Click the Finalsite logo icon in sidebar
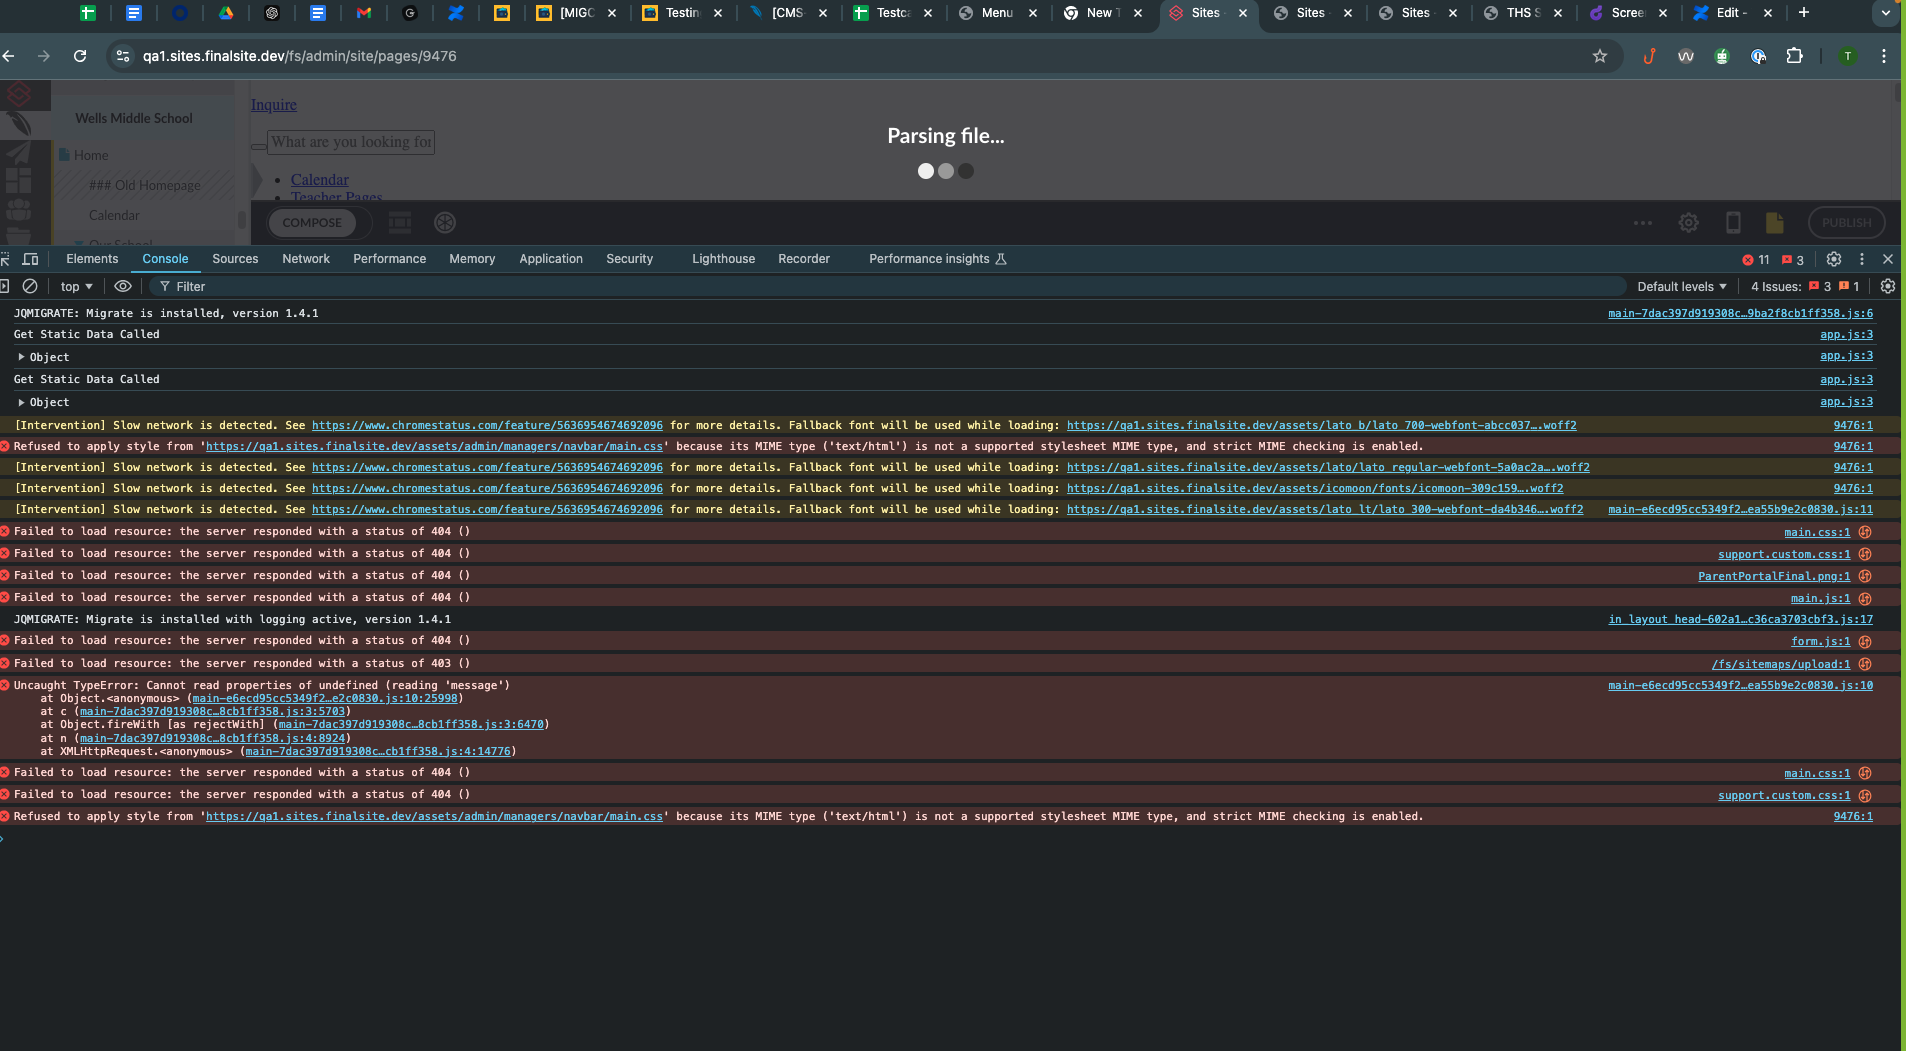 (19, 95)
